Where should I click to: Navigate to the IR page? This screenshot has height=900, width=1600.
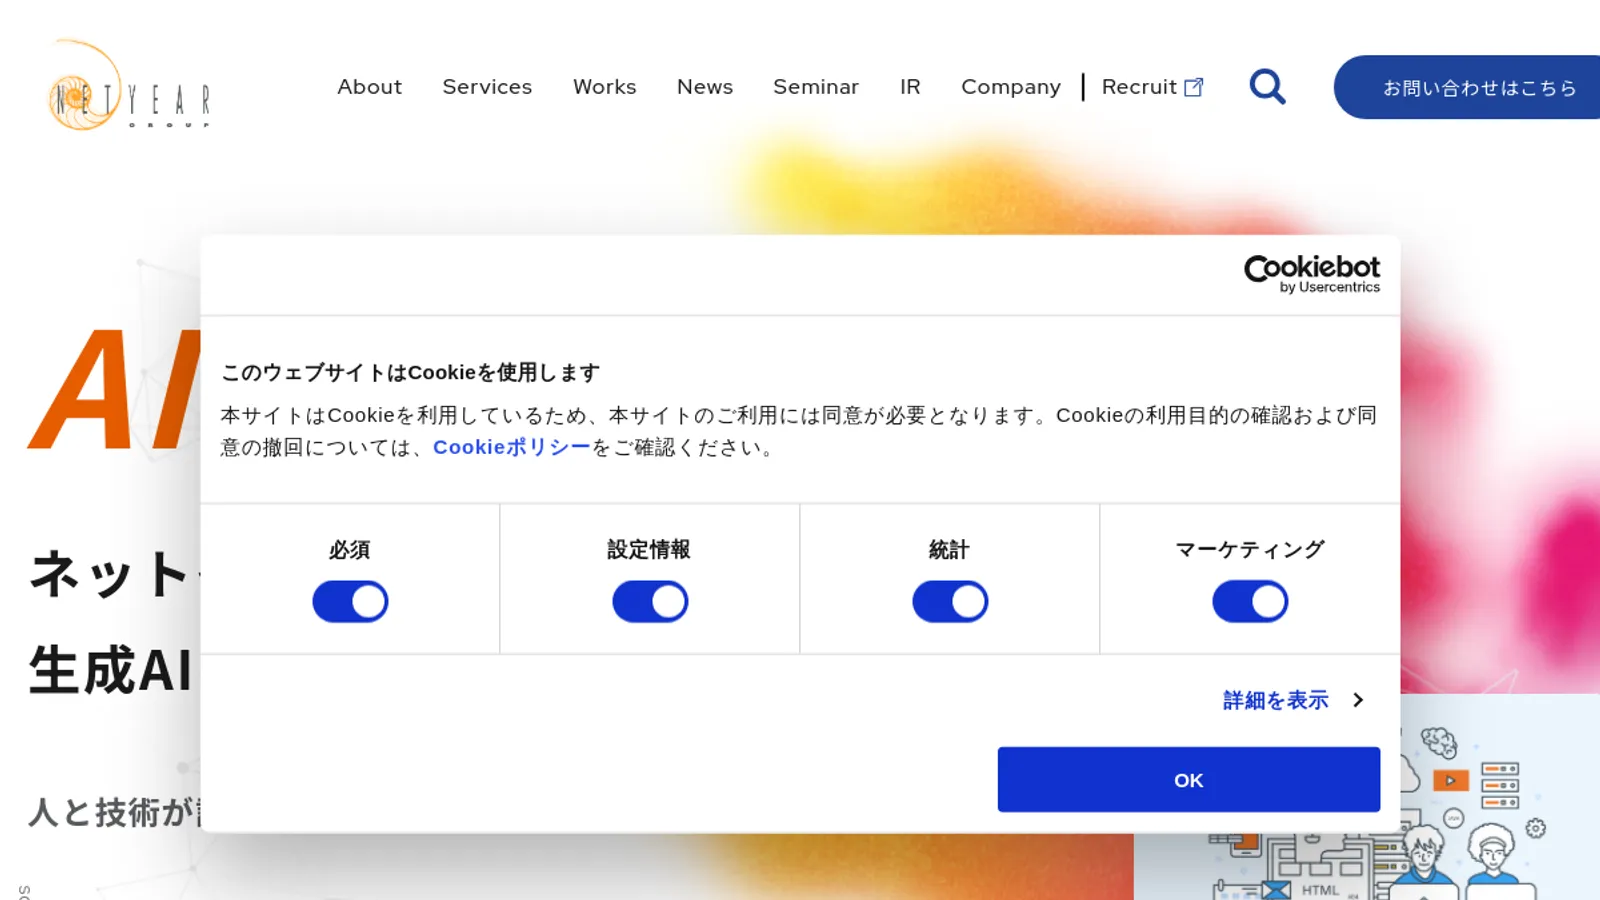(910, 87)
